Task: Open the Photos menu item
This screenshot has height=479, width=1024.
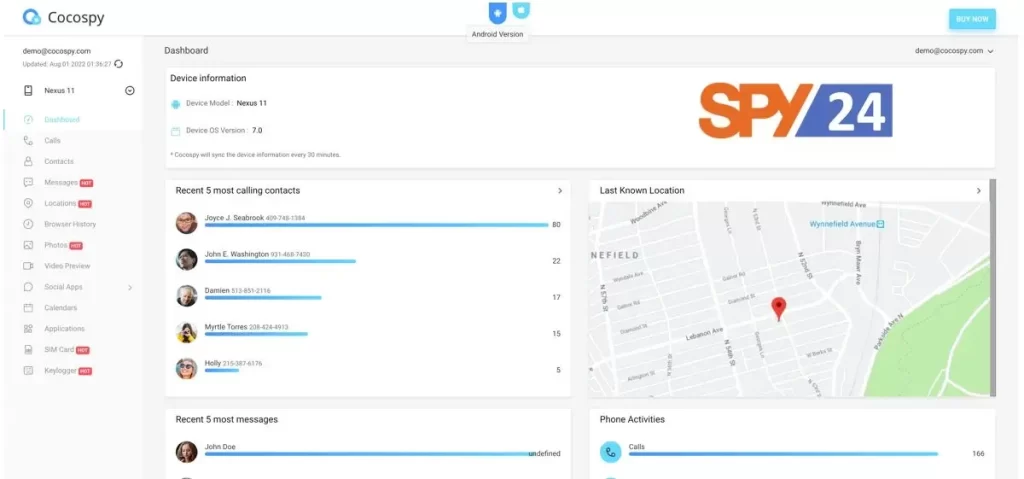Action: pos(56,245)
